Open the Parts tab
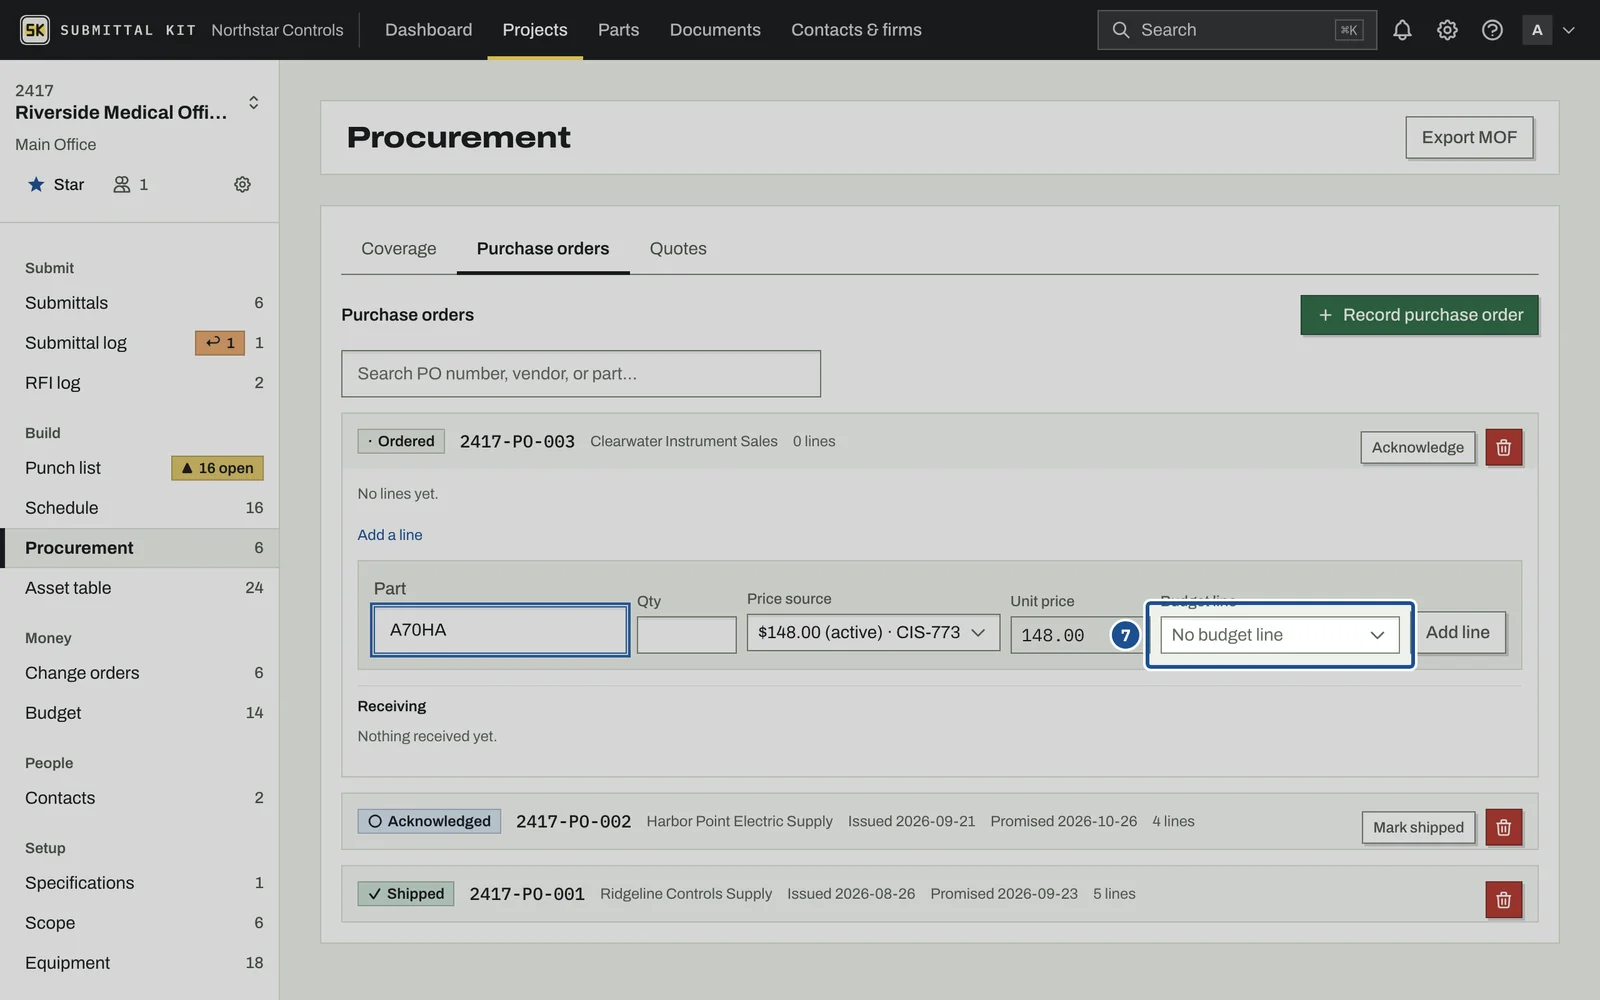This screenshot has width=1600, height=1000. [x=618, y=30]
